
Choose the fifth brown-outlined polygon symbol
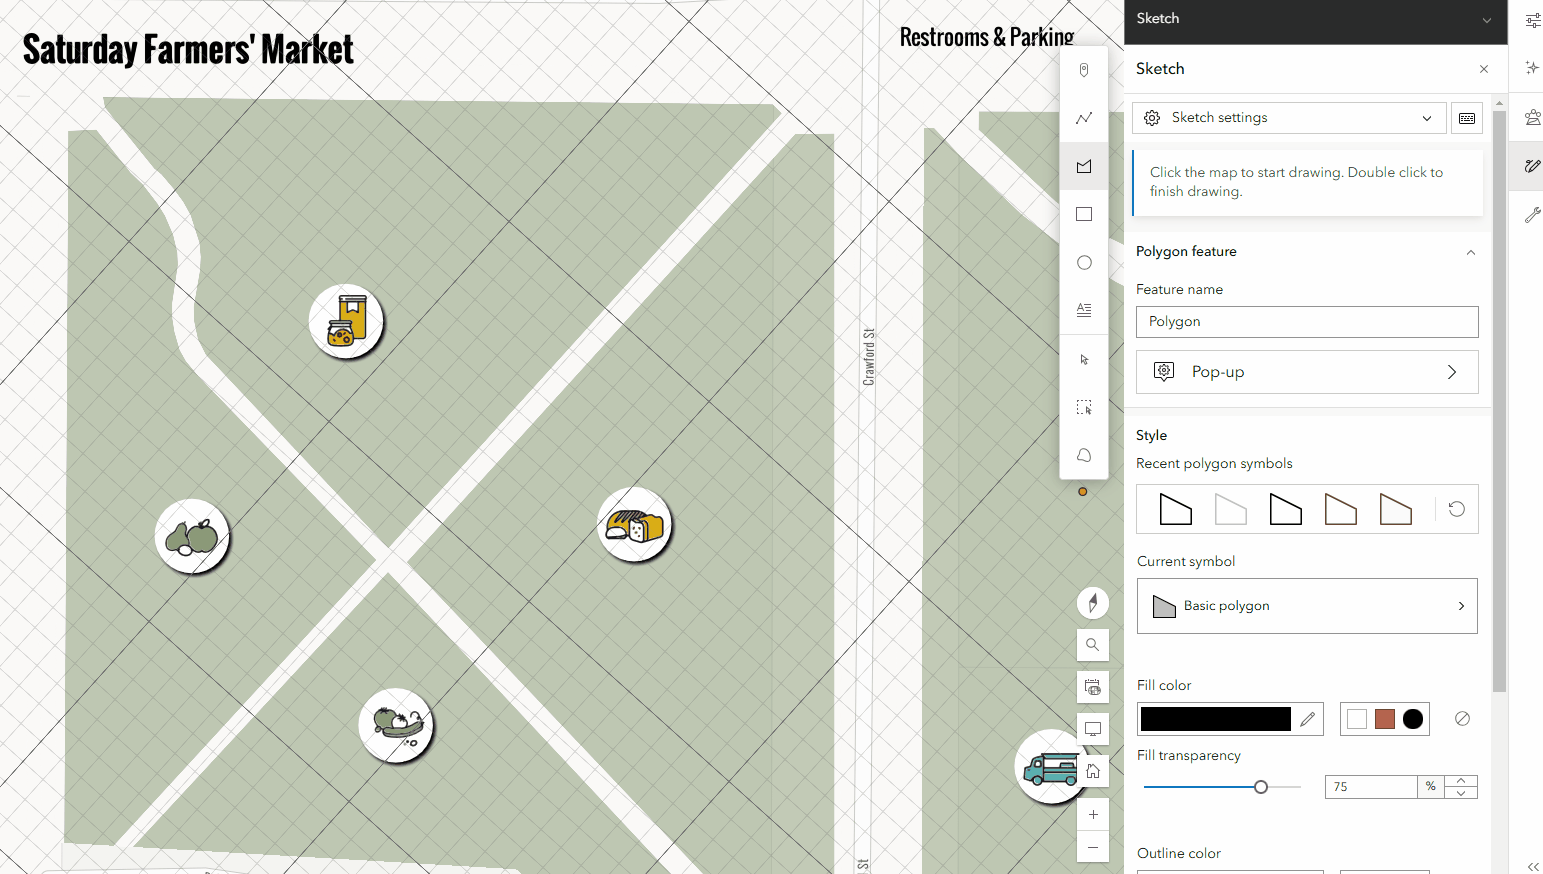point(1396,509)
